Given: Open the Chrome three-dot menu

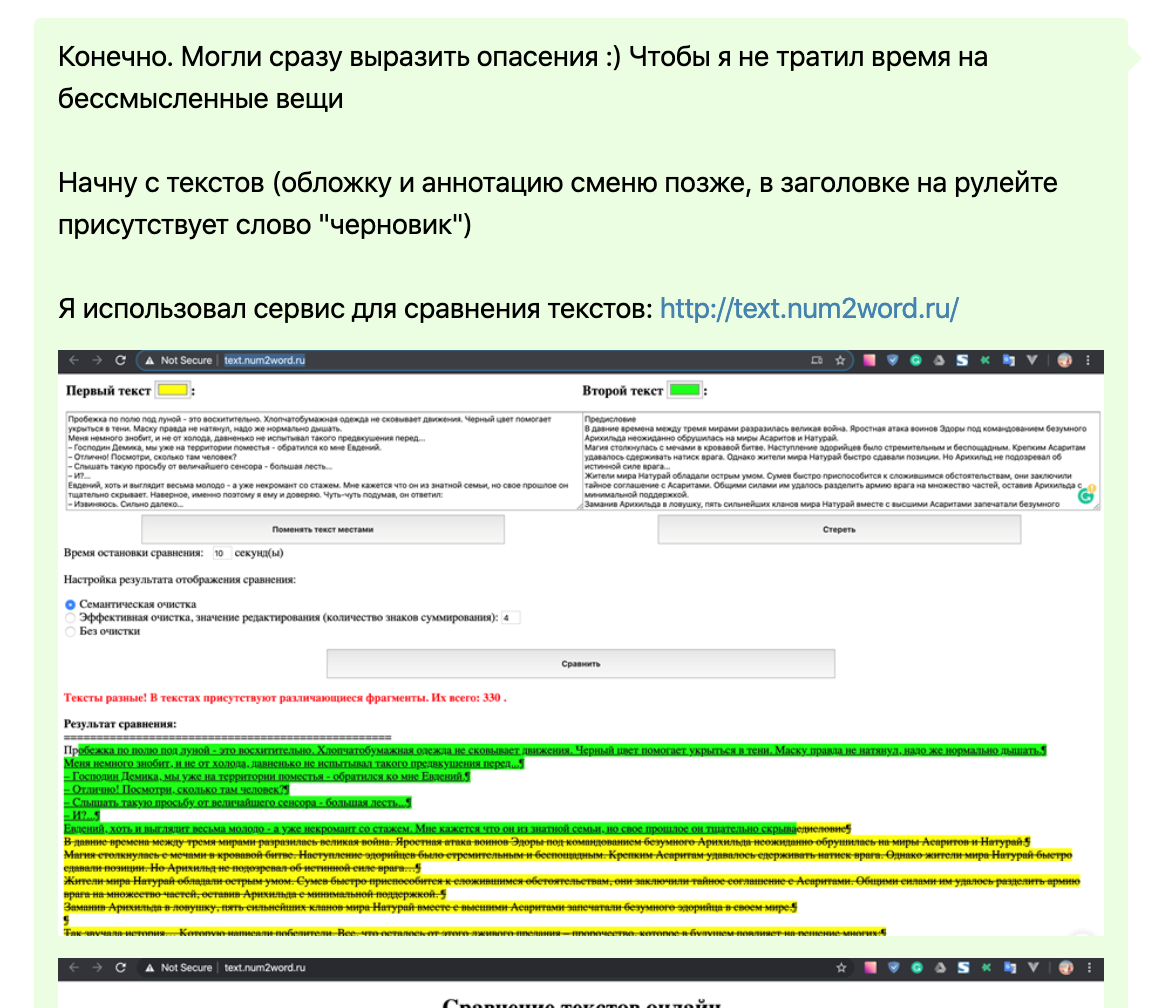Looking at the screenshot, I should [x=1088, y=361].
